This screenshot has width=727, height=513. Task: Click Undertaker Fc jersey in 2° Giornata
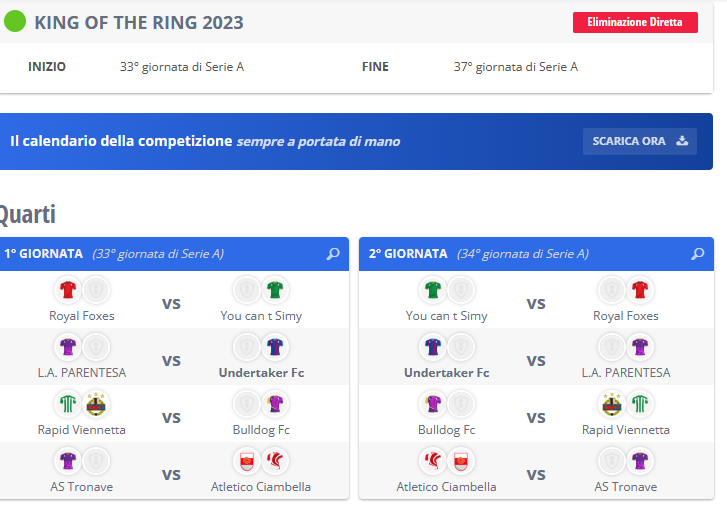point(433,347)
